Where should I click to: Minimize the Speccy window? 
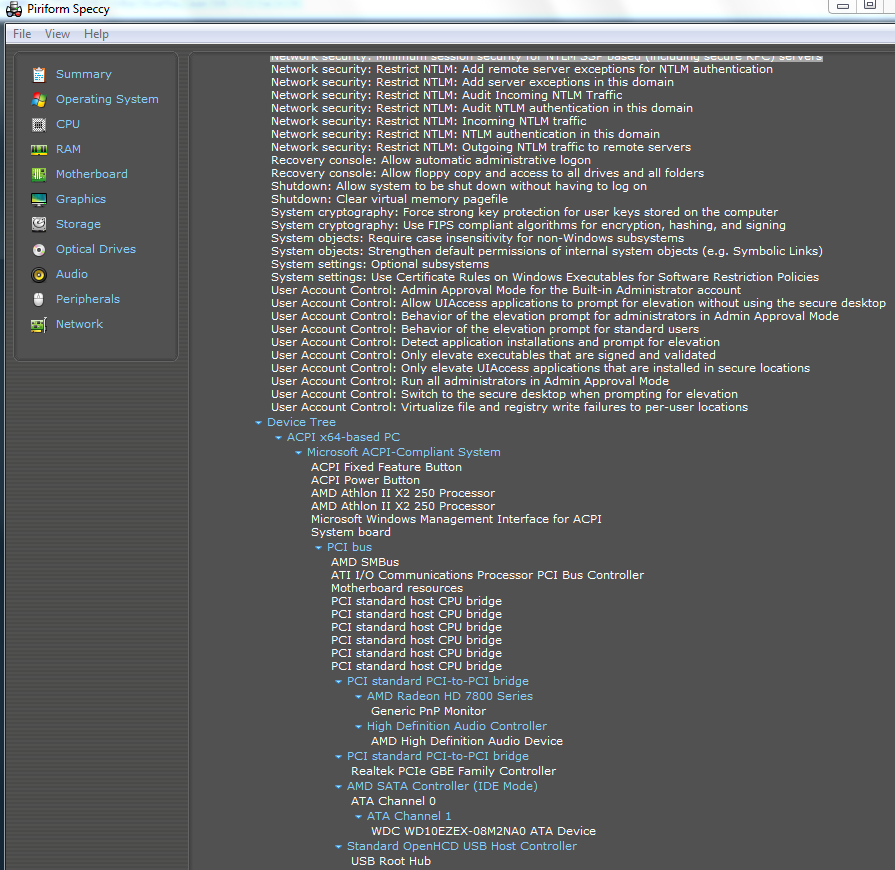[842, 6]
